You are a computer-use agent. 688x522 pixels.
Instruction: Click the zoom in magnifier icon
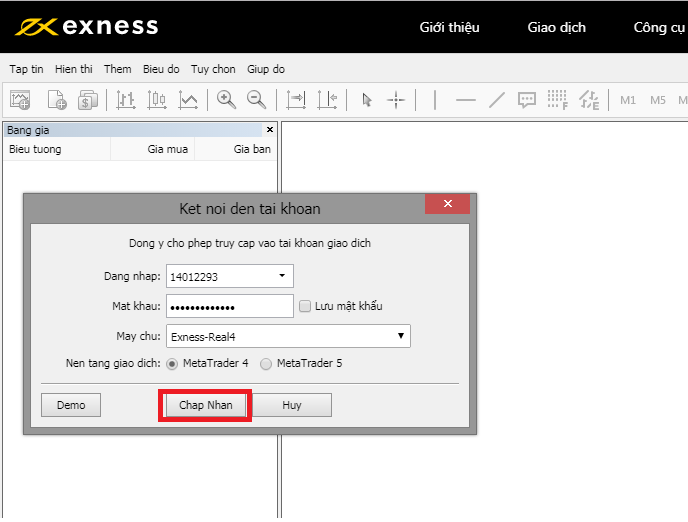[227, 99]
